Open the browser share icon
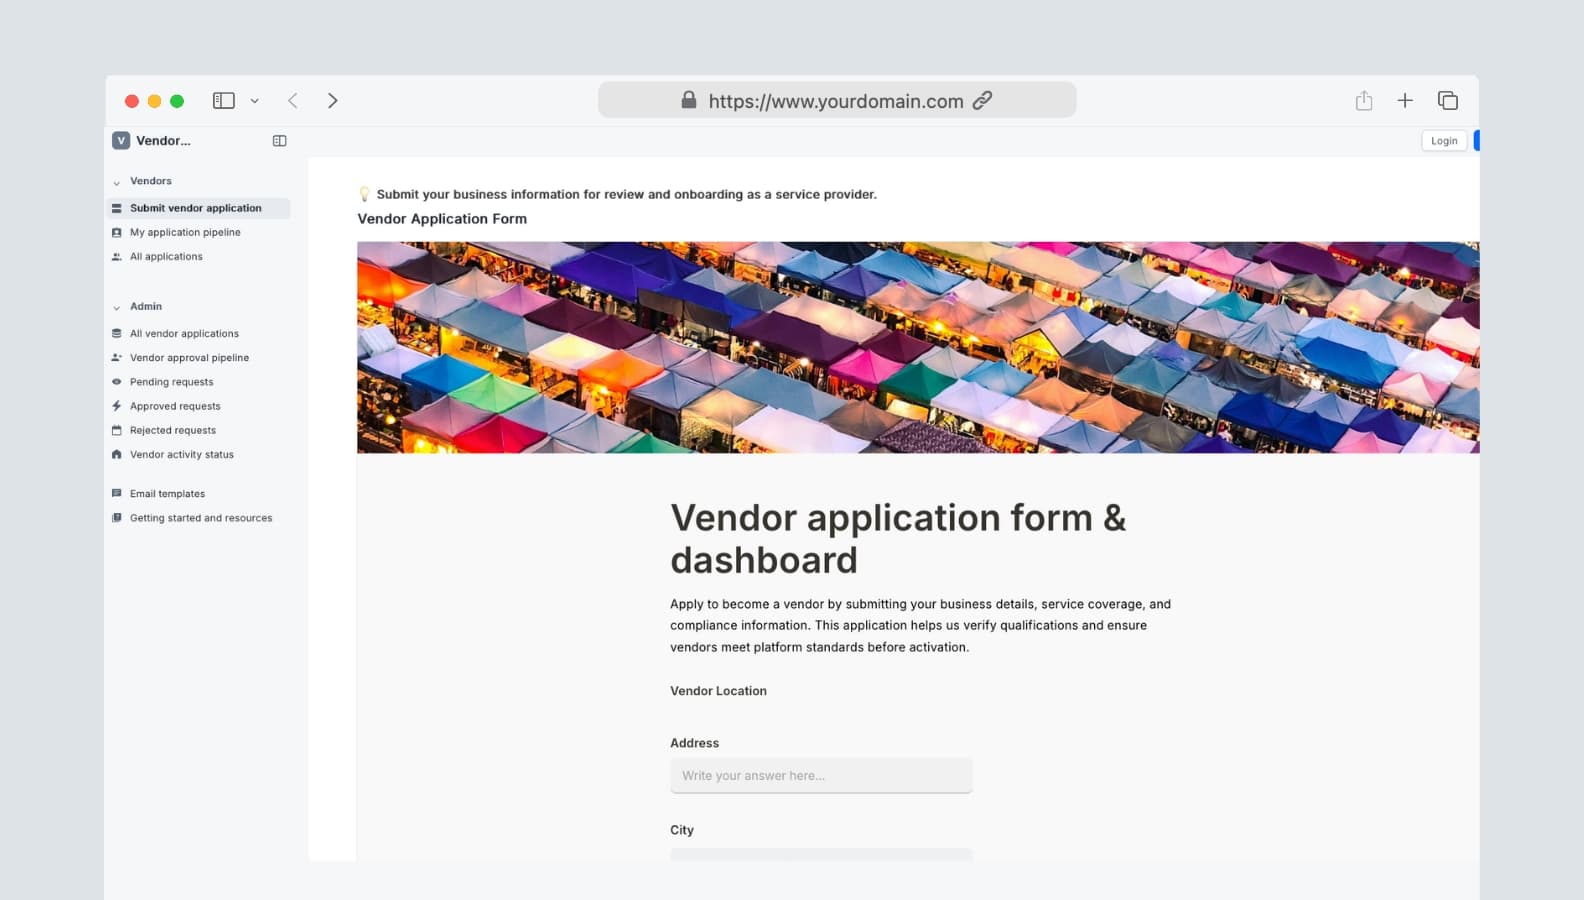 tap(1364, 100)
